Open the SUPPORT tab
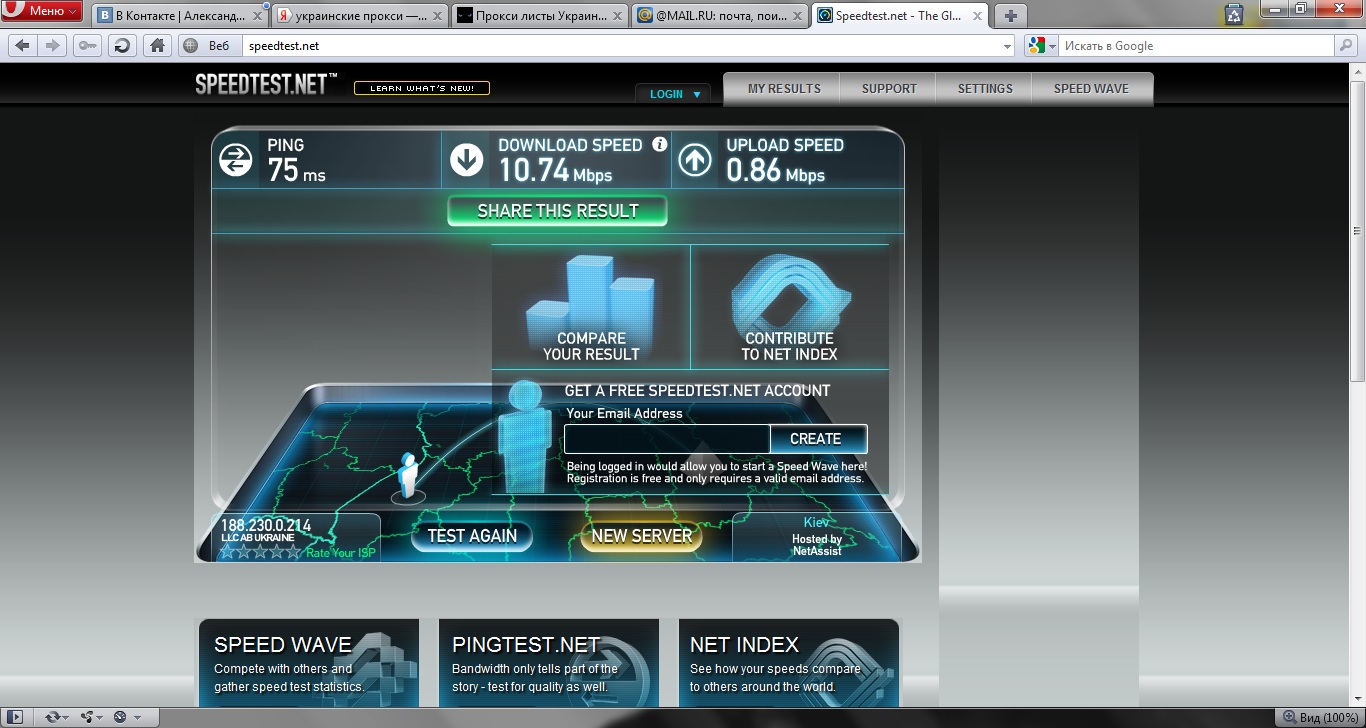1366x728 pixels. coord(889,89)
